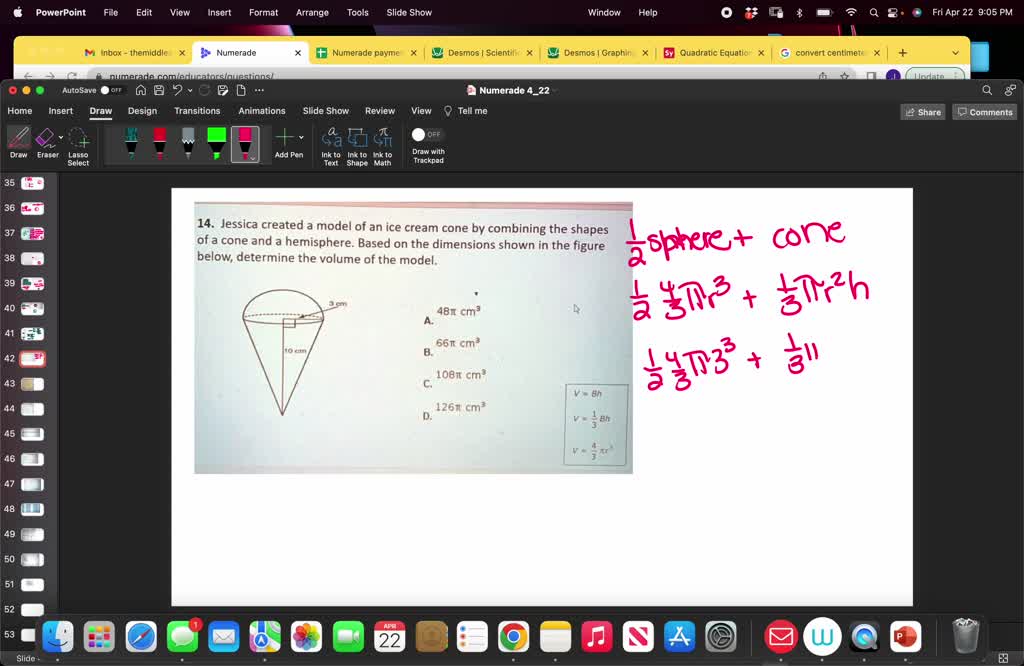Switch to the Animations tab
Screen dimensions: 1024x666
coord(261,111)
